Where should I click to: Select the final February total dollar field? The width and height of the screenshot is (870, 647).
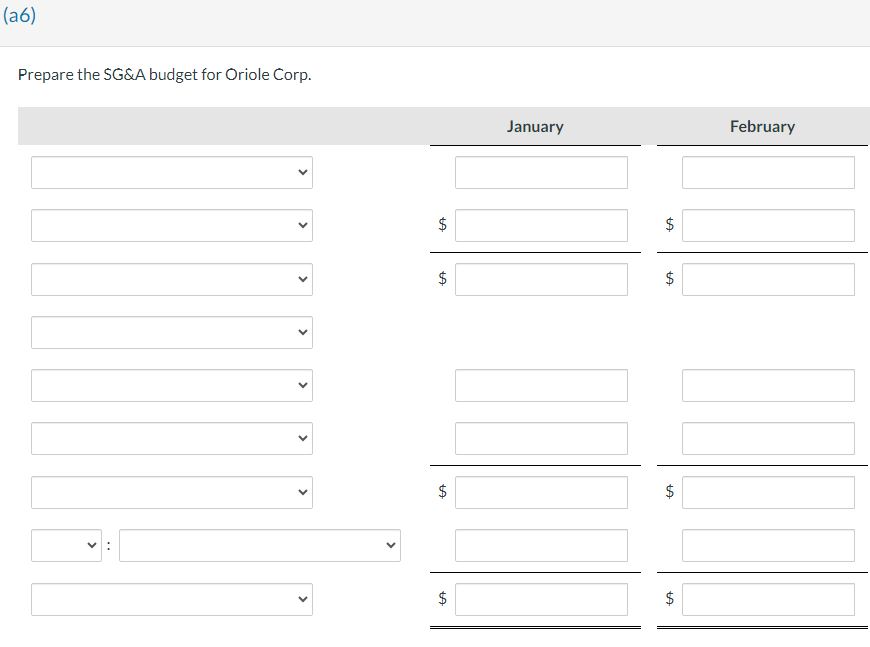(768, 599)
